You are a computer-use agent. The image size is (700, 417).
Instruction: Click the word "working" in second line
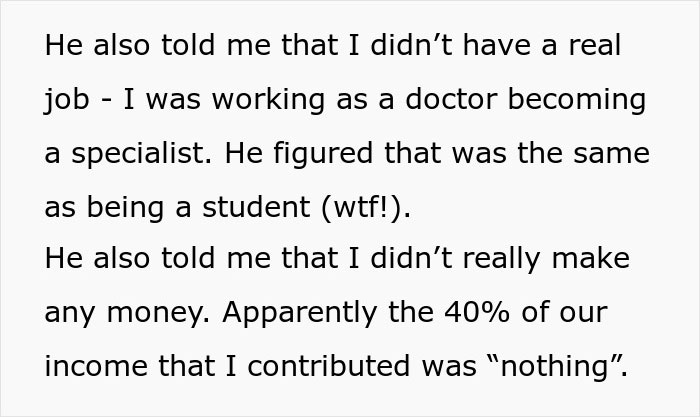[x=268, y=100]
